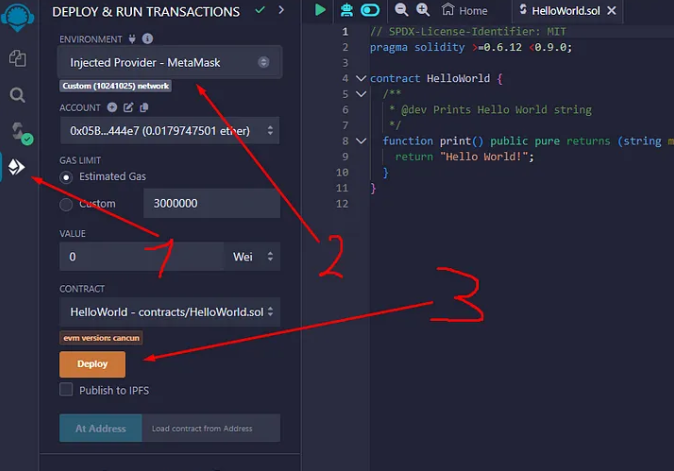The height and width of the screenshot is (471, 674).
Task: Click the environment info icon
Action: coord(147,39)
